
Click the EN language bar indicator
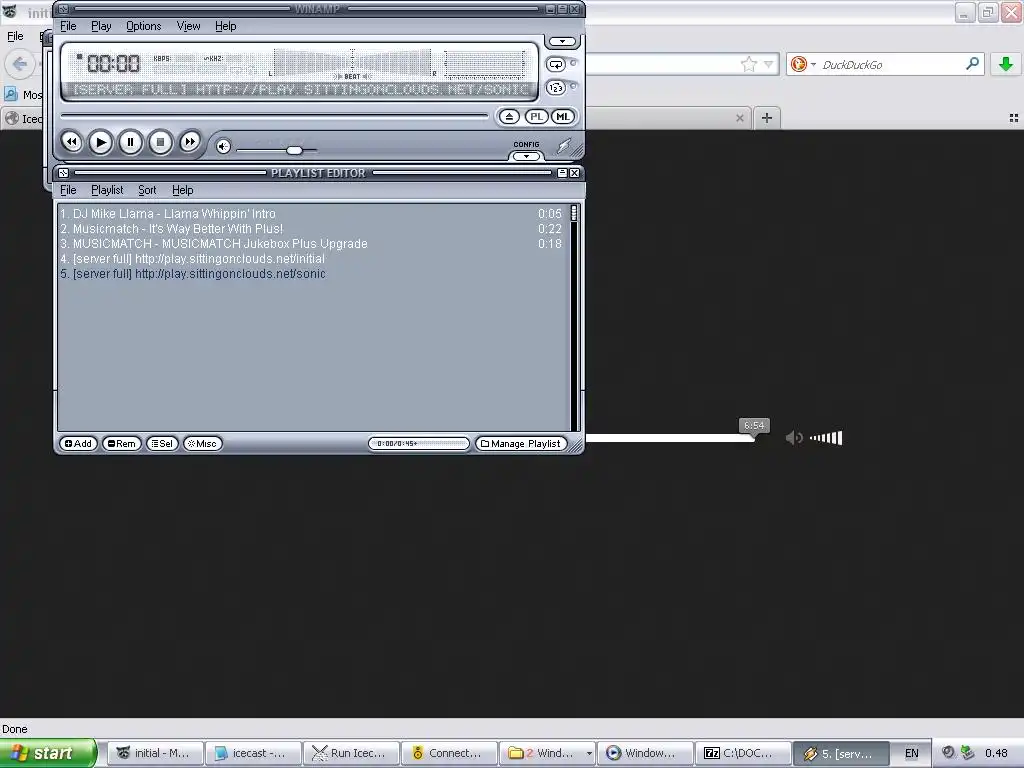click(x=912, y=753)
